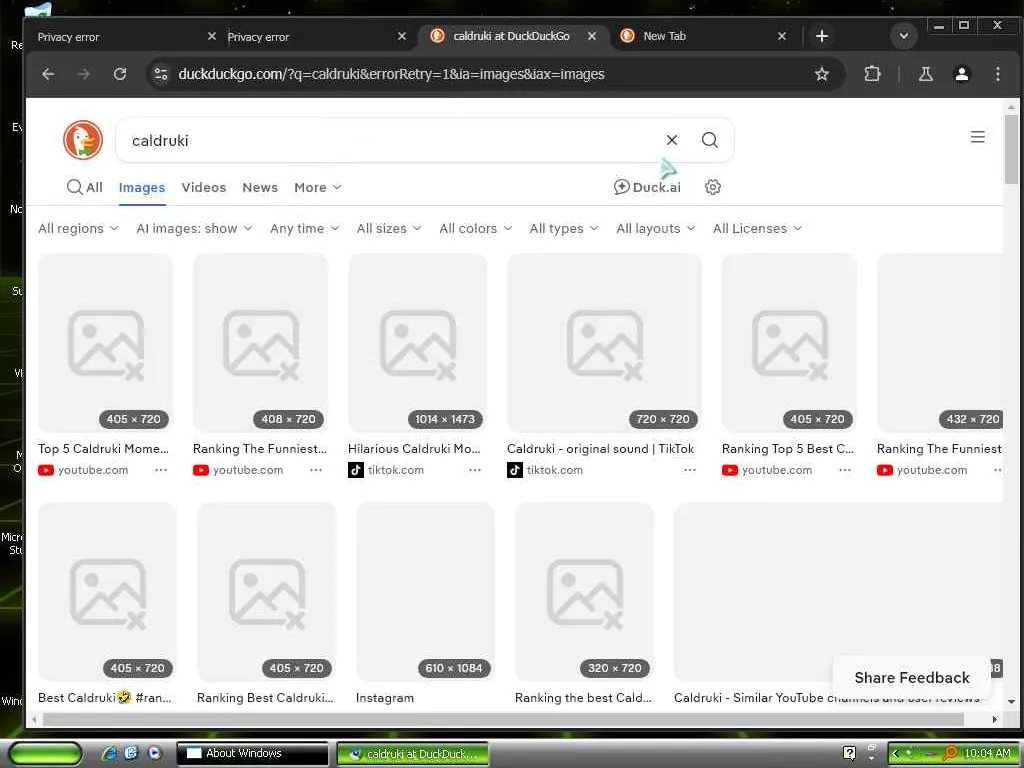Click the Ranking Best Caldruki... title
The image size is (1024, 768).
tap(265, 697)
